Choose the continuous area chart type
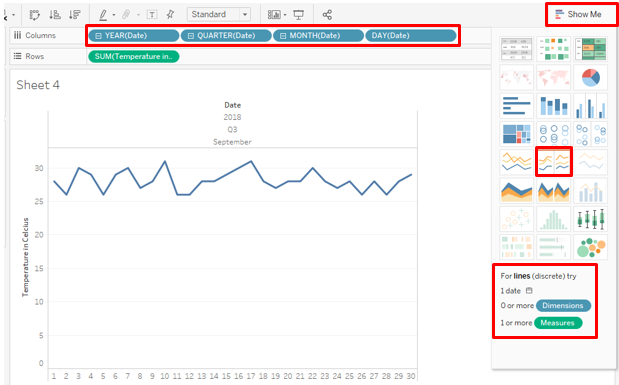Viewport: 619px width, 385px height. (516, 190)
